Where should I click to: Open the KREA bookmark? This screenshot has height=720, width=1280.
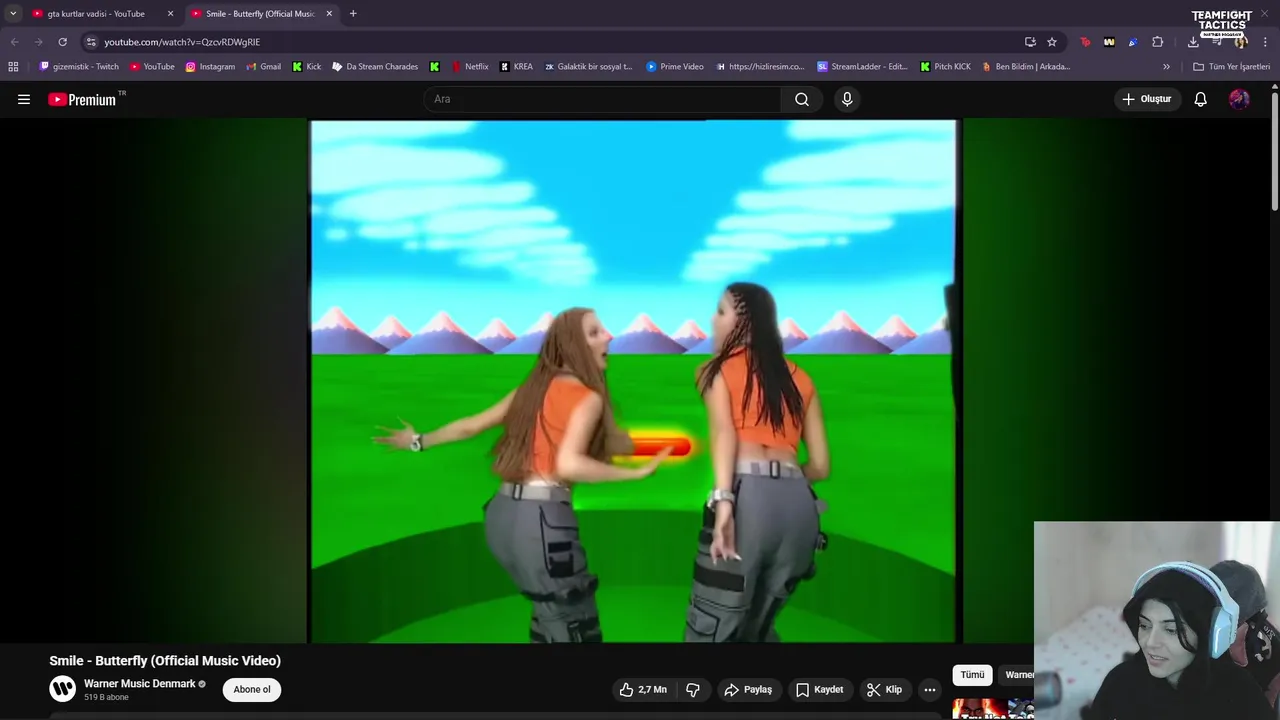(x=516, y=67)
